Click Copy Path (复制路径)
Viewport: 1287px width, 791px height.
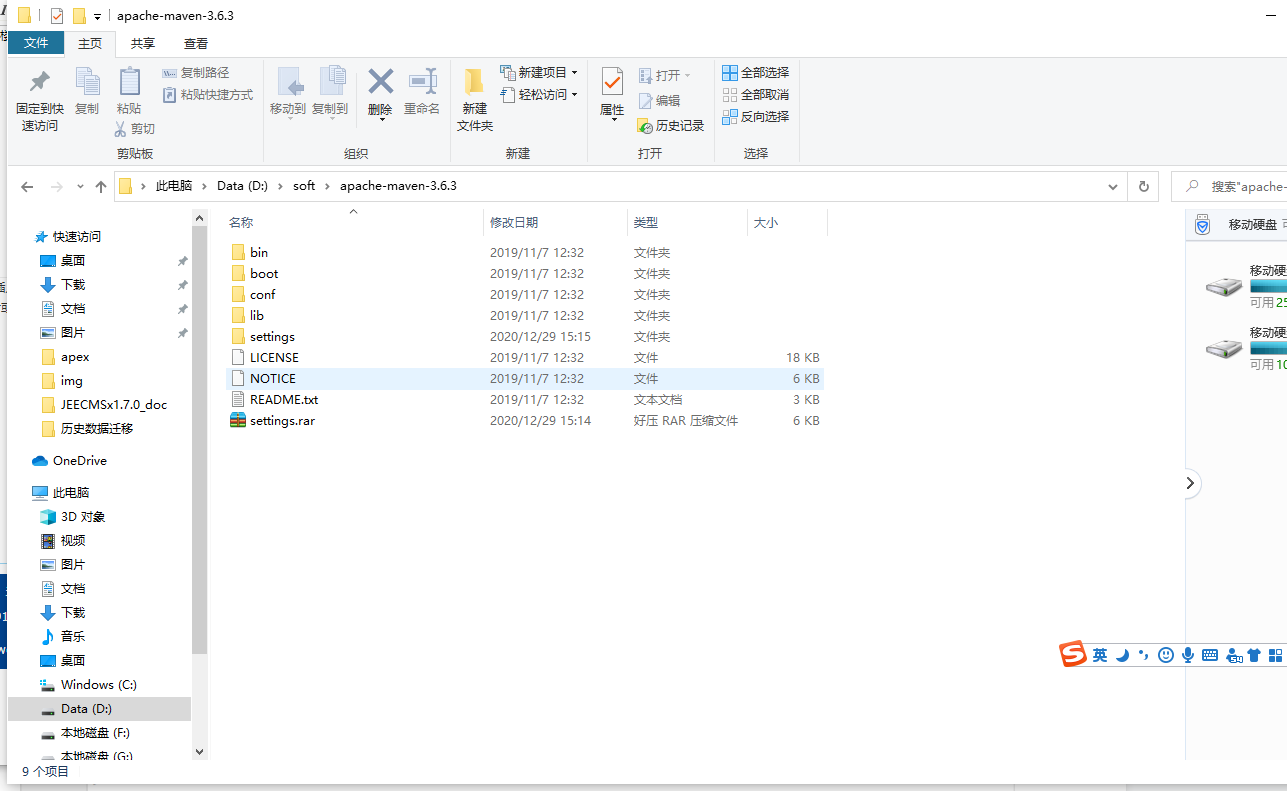[196, 73]
